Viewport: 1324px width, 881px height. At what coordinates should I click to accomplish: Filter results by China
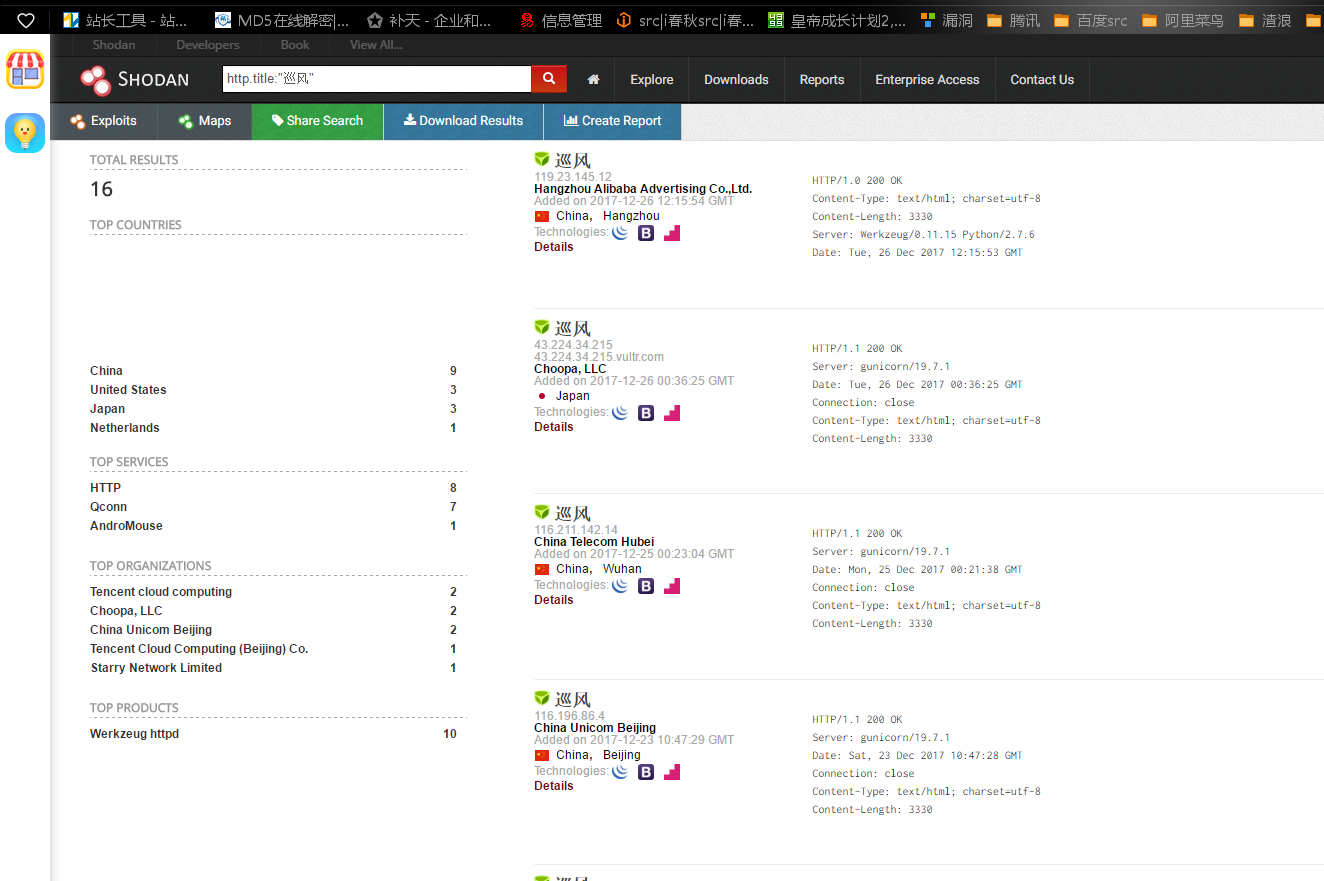tap(106, 371)
